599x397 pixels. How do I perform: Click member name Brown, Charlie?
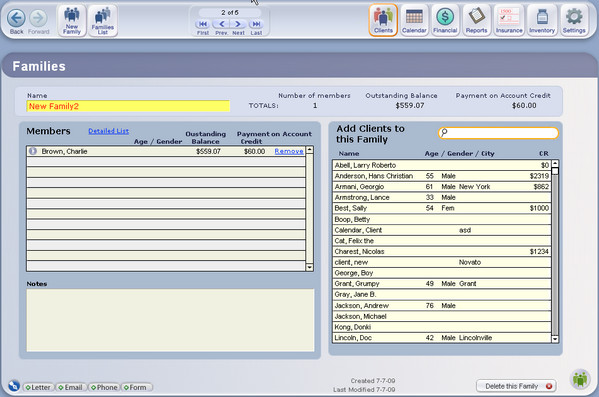point(64,151)
